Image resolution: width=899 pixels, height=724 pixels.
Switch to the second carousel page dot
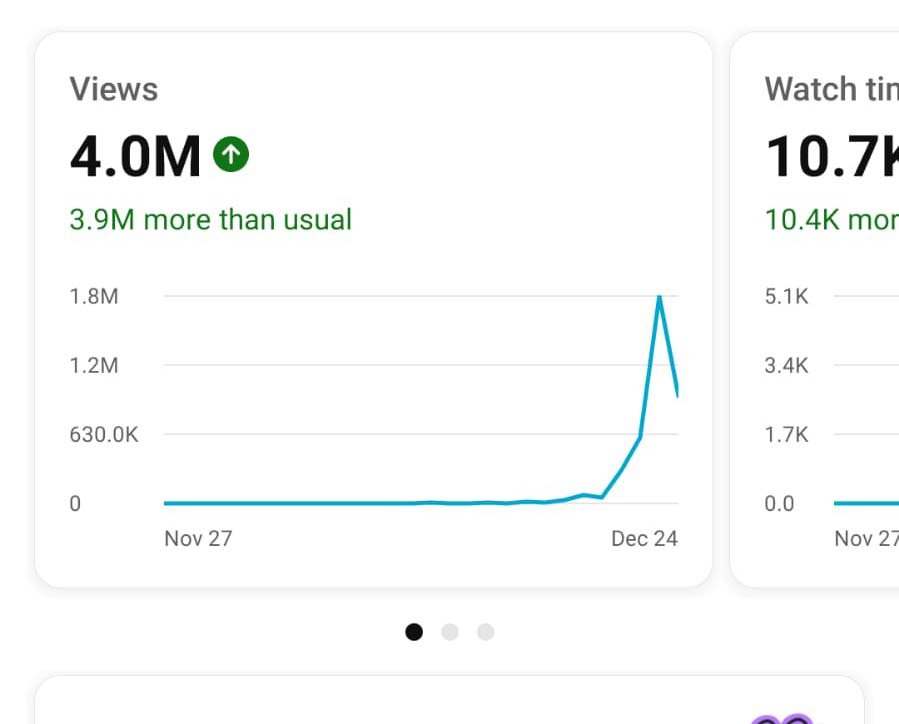[x=450, y=632]
